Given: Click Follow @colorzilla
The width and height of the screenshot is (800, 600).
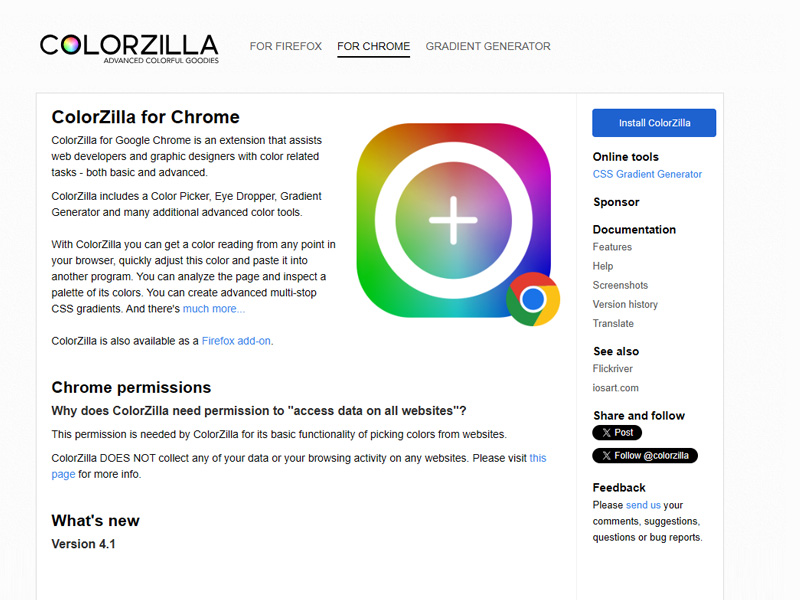Looking at the screenshot, I should (646, 456).
